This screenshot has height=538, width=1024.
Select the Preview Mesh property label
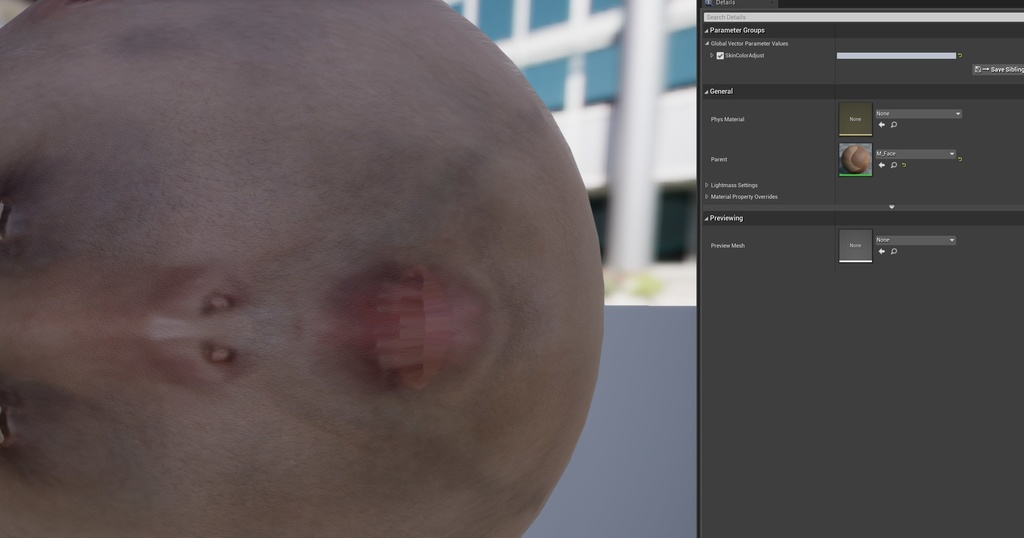coord(728,246)
